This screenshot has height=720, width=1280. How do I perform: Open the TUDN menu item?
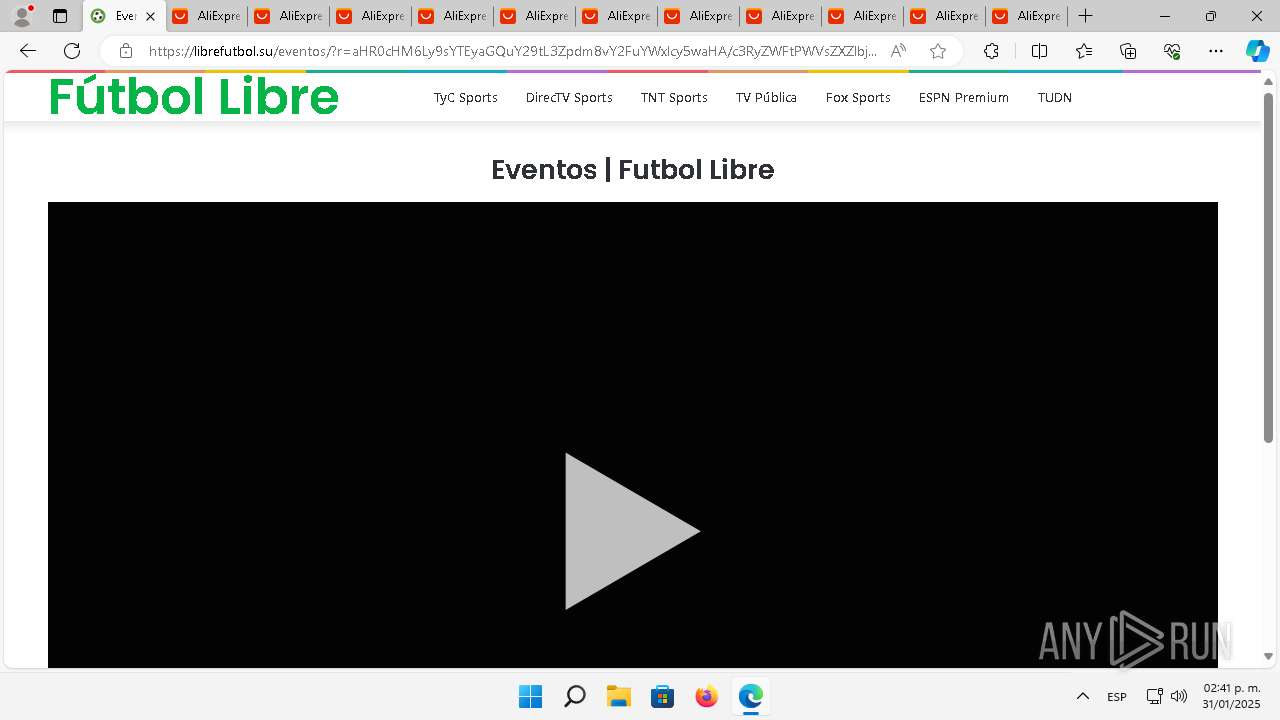pyautogui.click(x=1054, y=98)
